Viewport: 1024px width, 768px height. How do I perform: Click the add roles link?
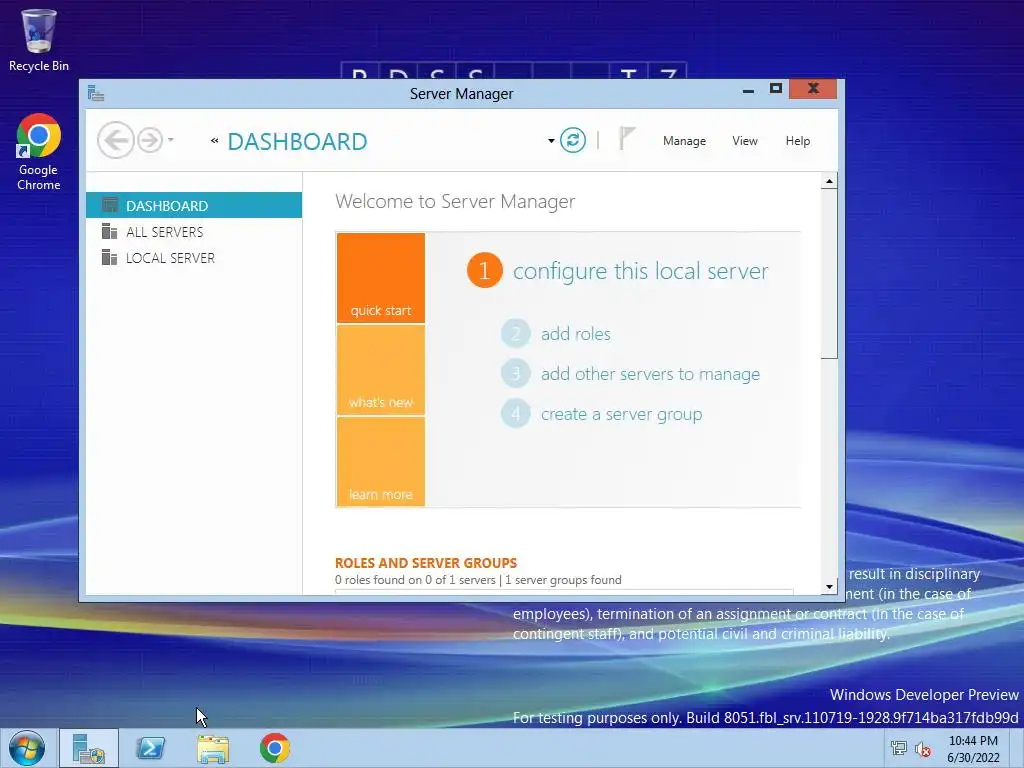click(575, 334)
